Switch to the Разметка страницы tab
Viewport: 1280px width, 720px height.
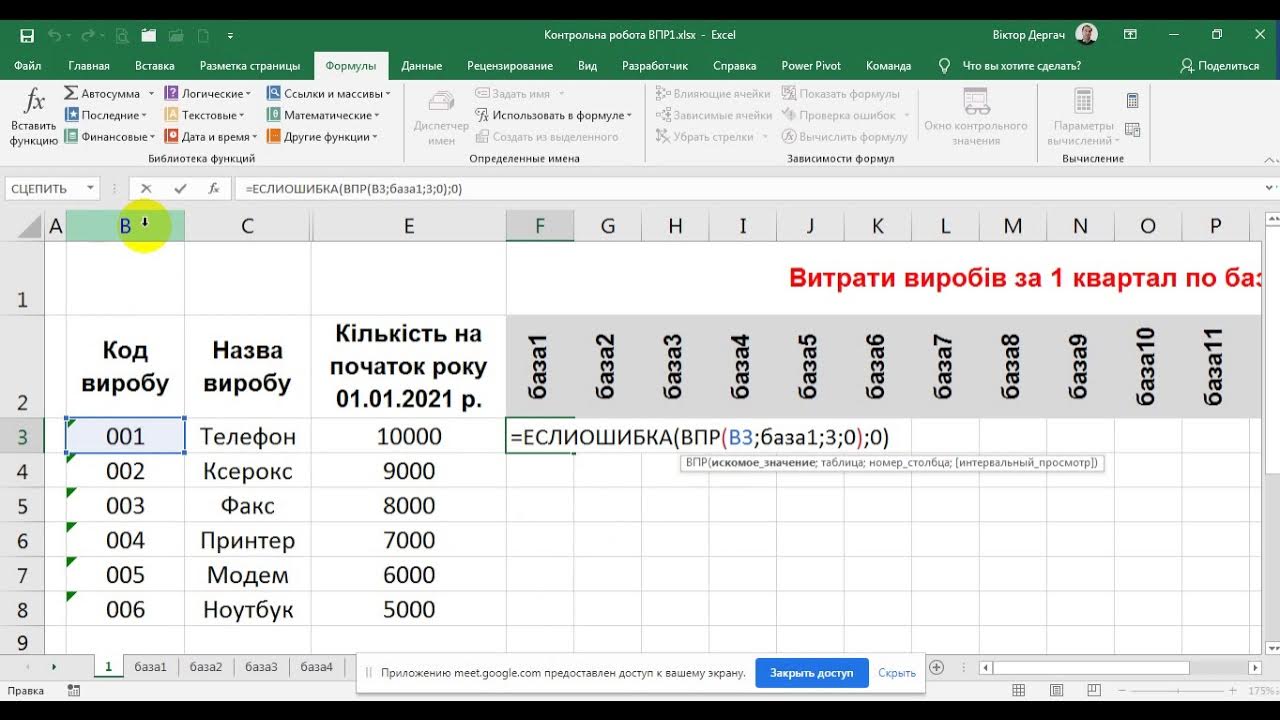pos(250,66)
